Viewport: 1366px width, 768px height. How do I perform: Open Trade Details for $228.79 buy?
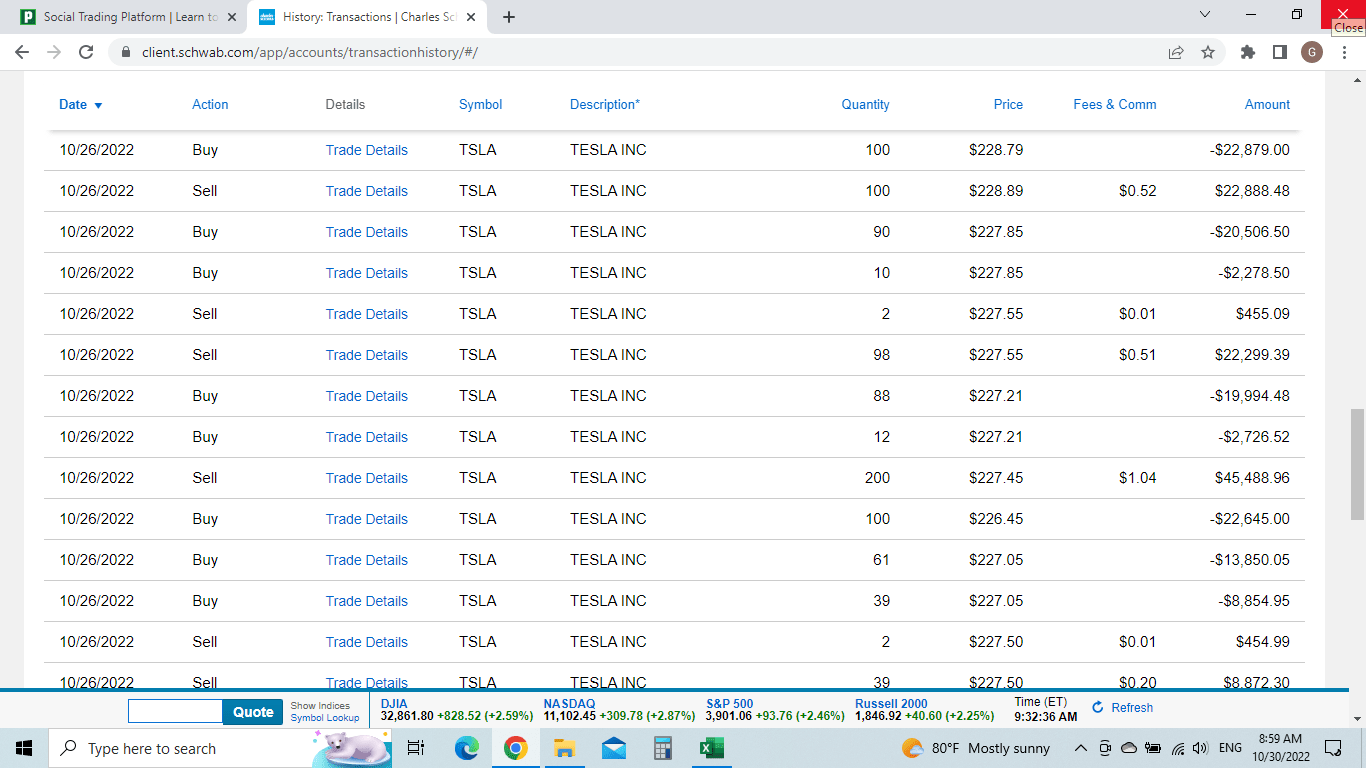(x=366, y=150)
